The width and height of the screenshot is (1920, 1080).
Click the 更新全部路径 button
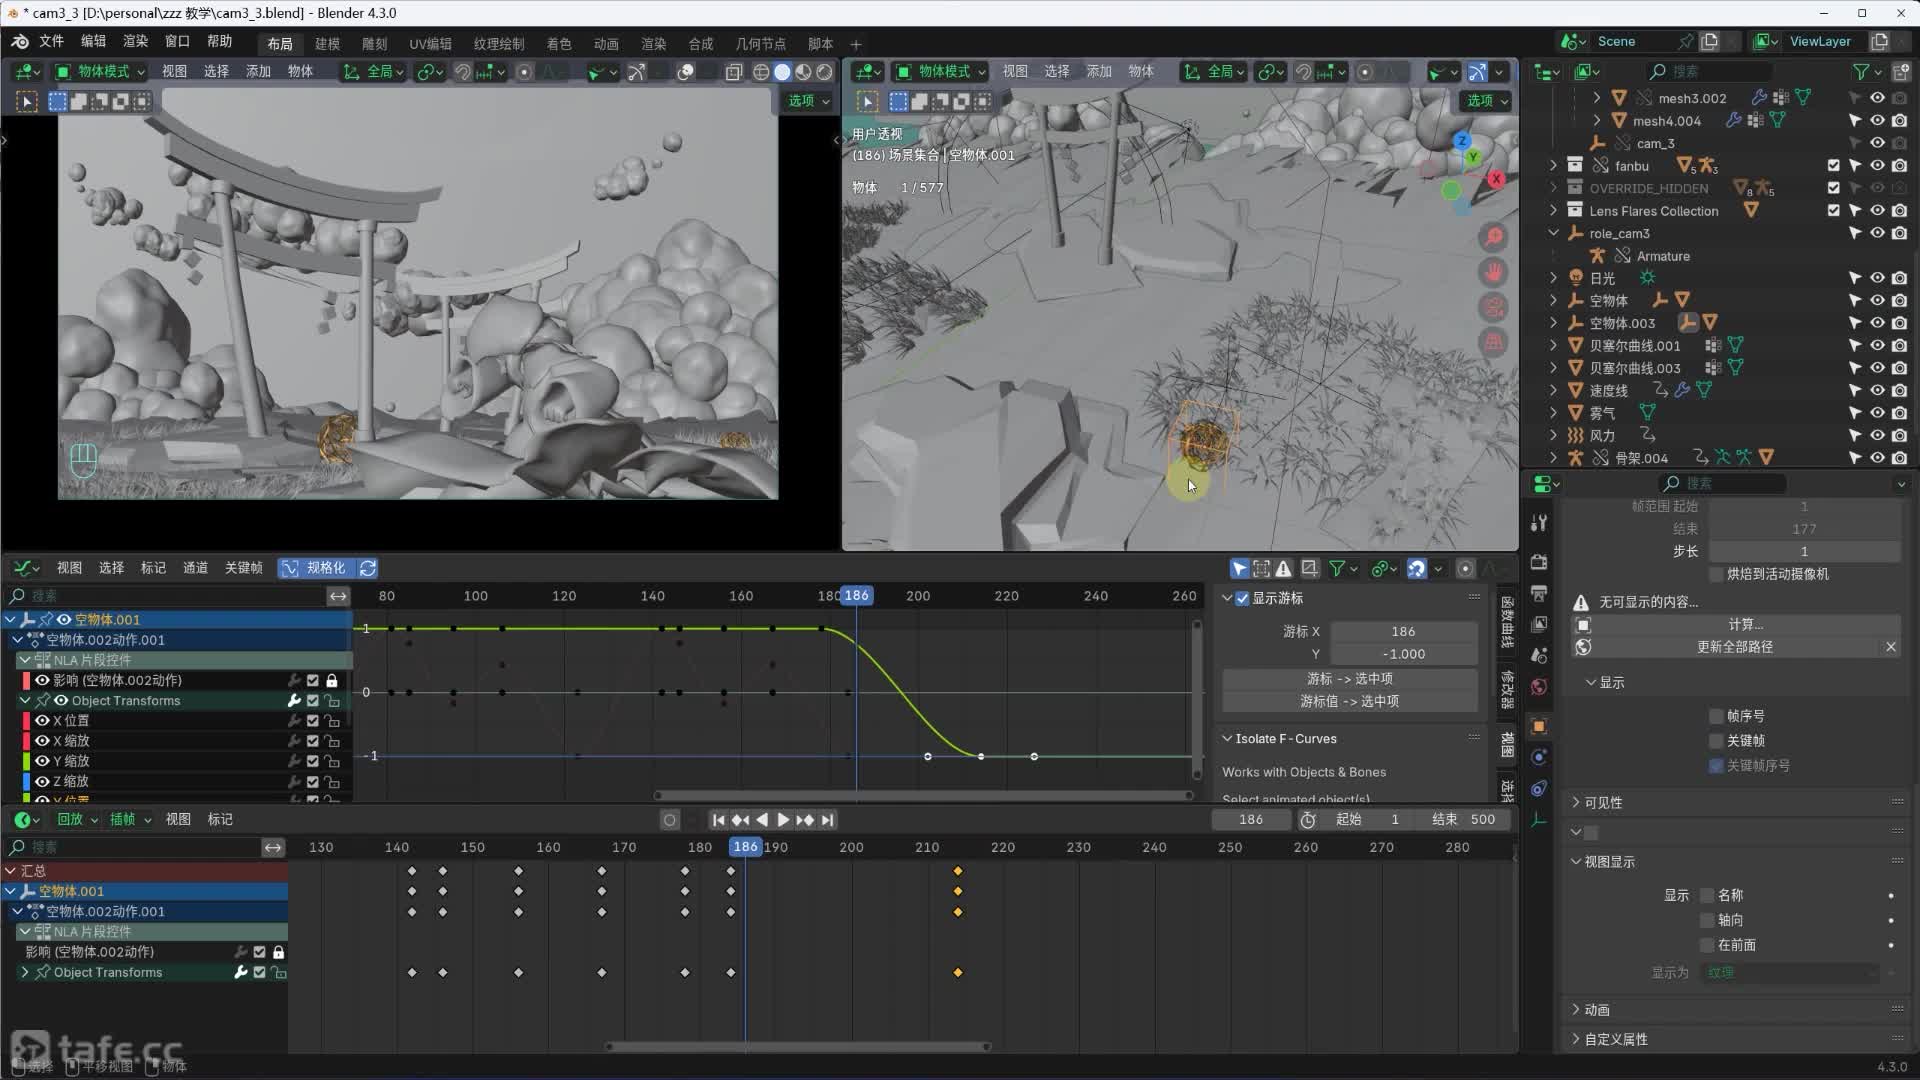pyautogui.click(x=1734, y=647)
